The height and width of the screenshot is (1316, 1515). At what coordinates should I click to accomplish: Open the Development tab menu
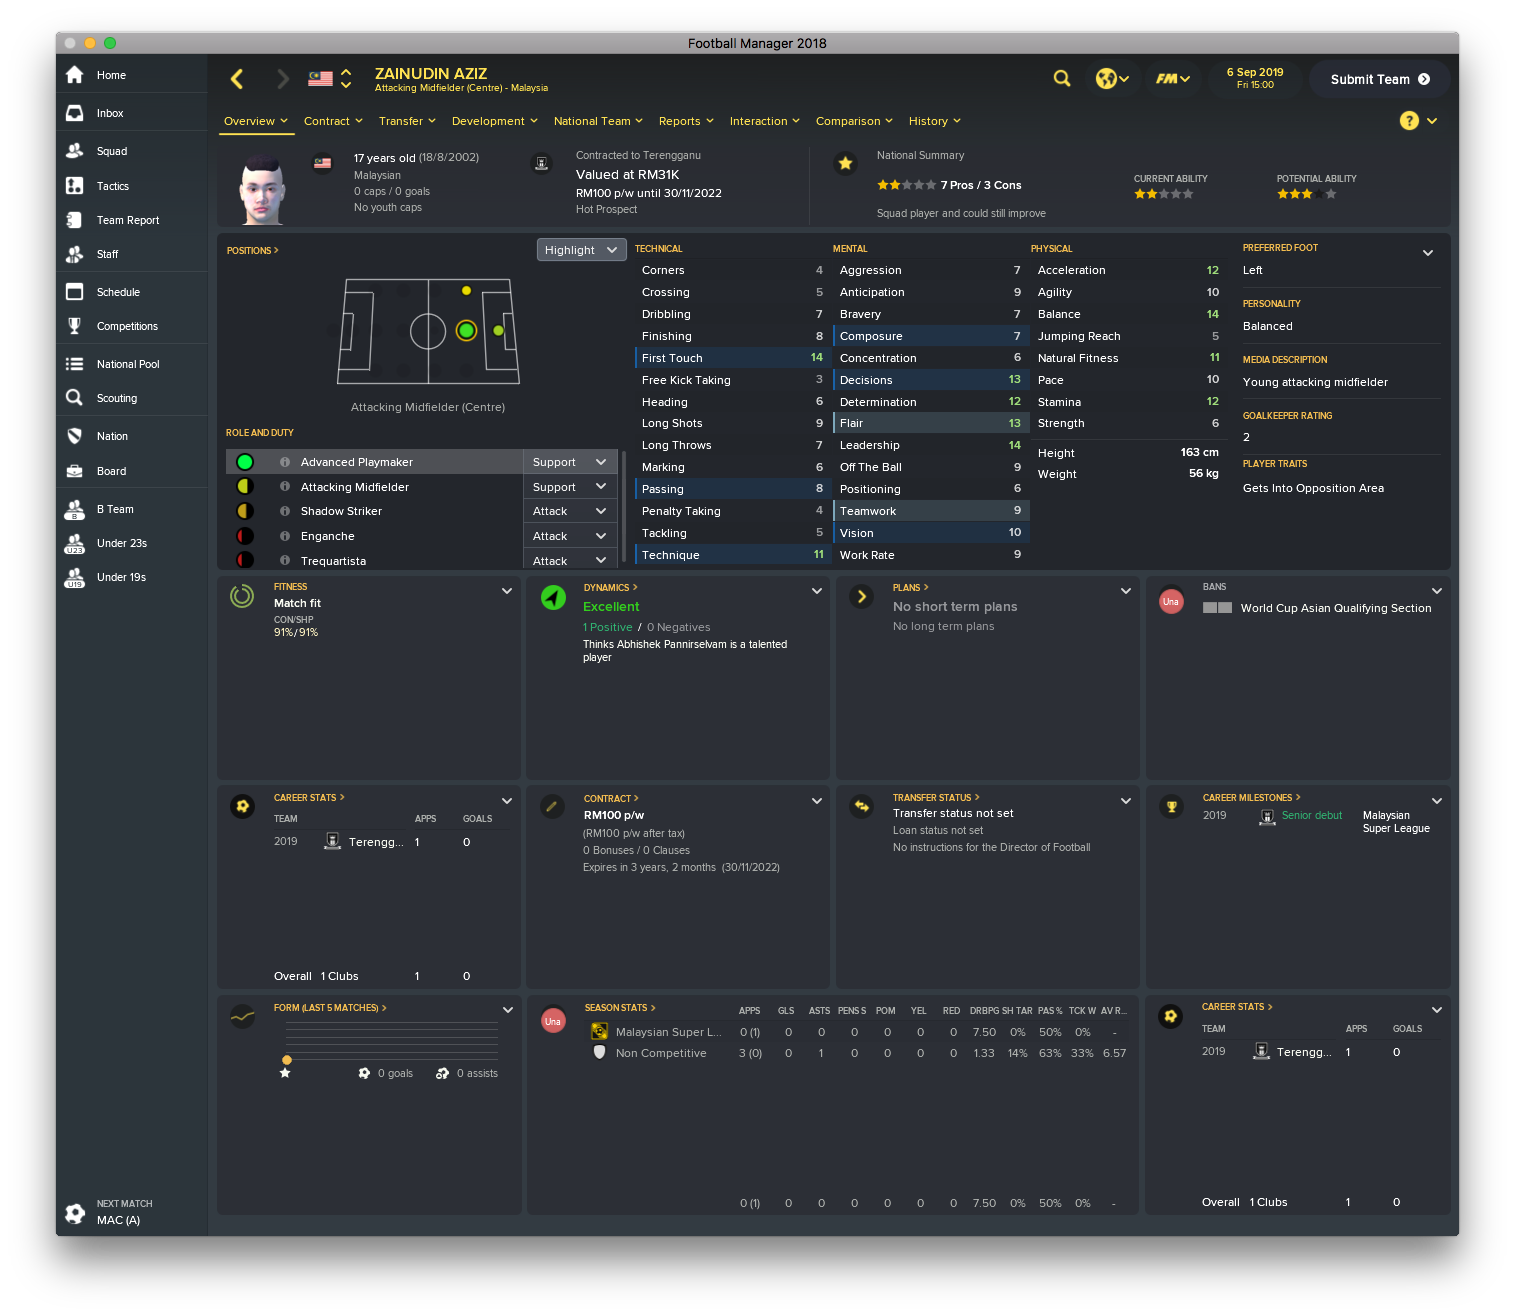point(495,121)
